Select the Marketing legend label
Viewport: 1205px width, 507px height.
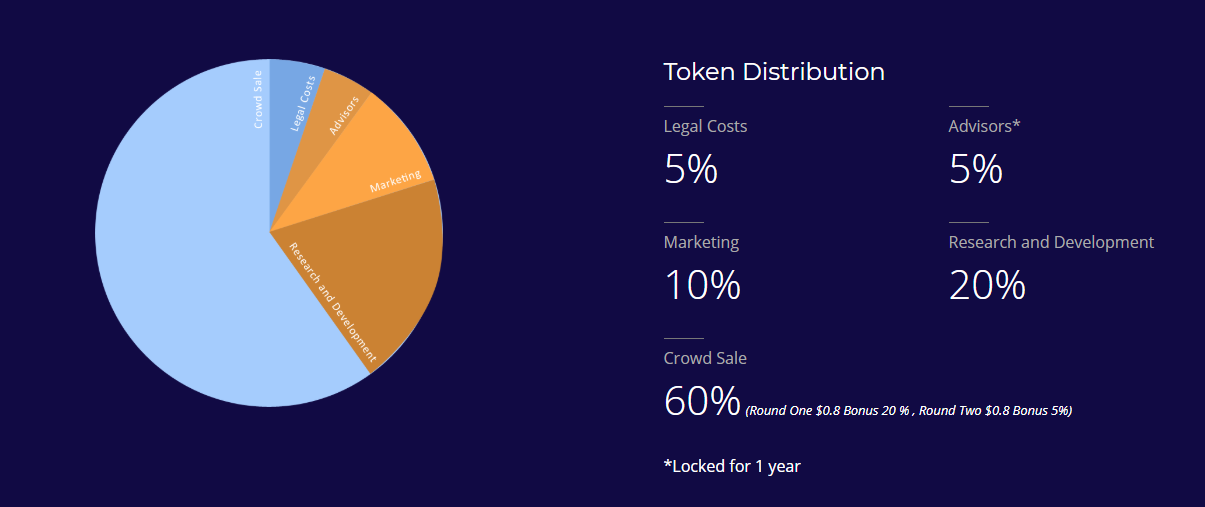702,242
